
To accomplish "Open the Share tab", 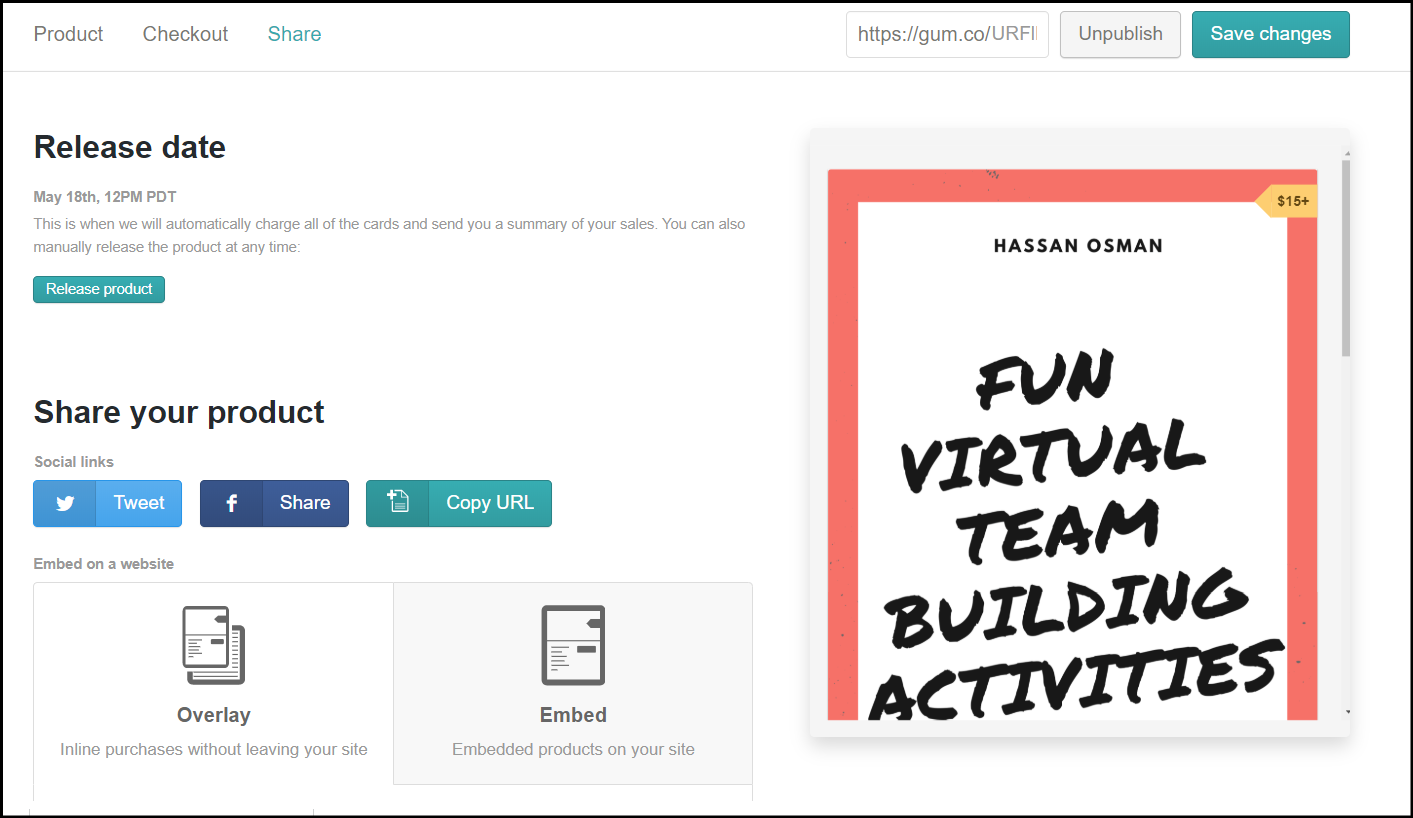I will pos(294,33).
